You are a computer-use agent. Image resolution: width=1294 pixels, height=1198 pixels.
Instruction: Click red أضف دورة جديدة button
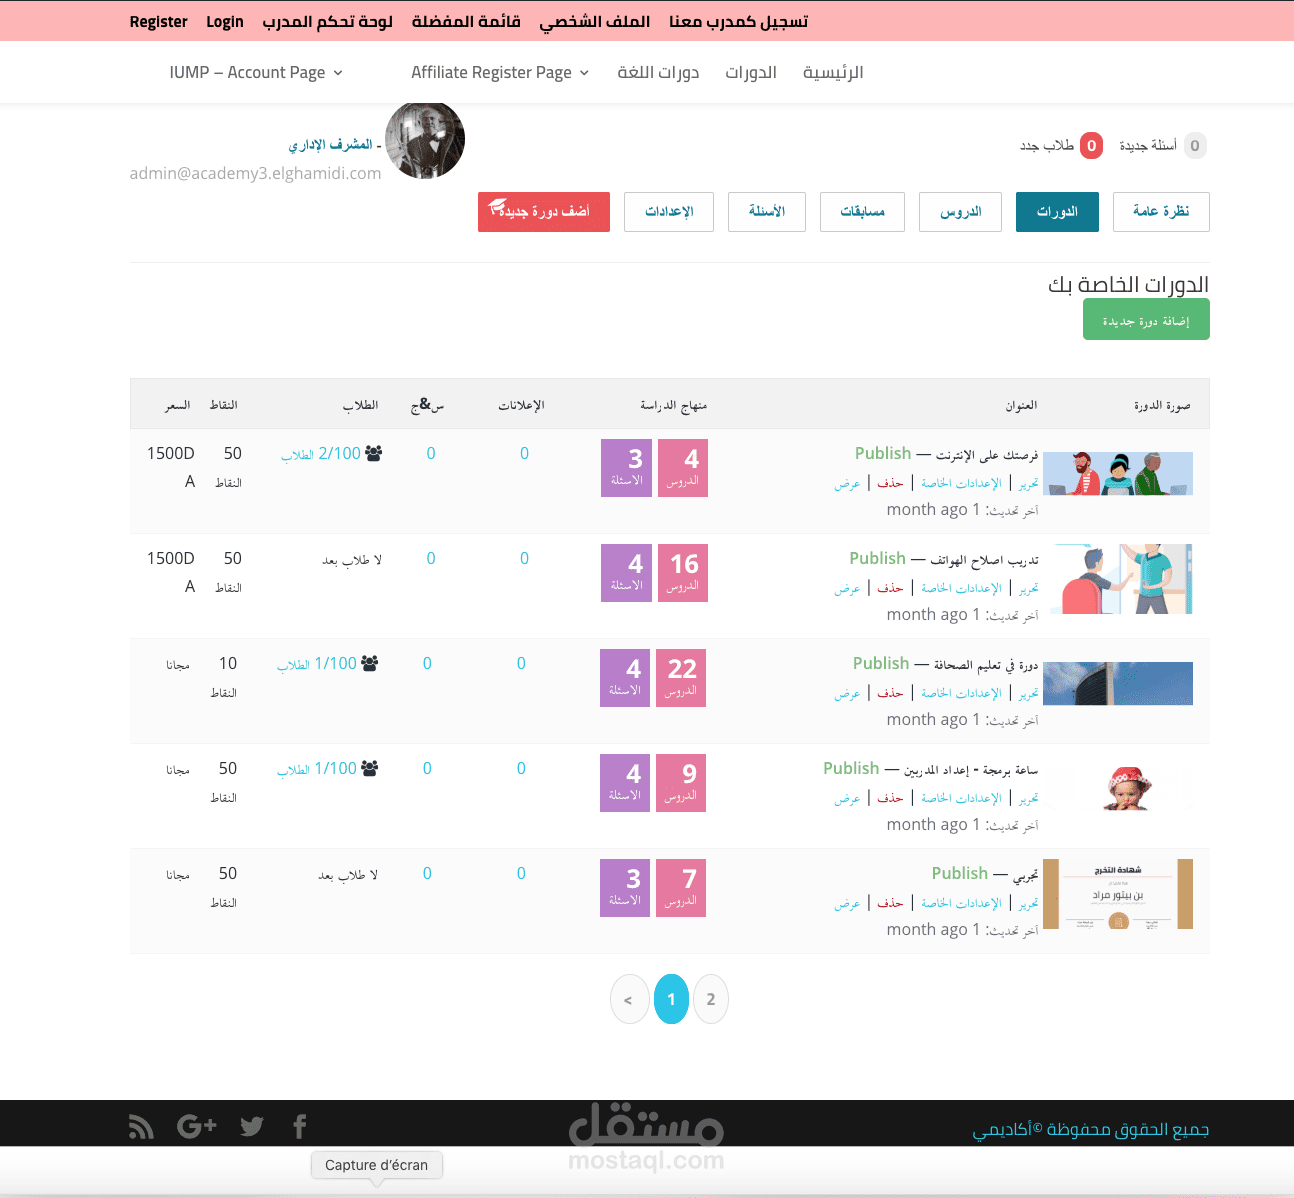544,212
